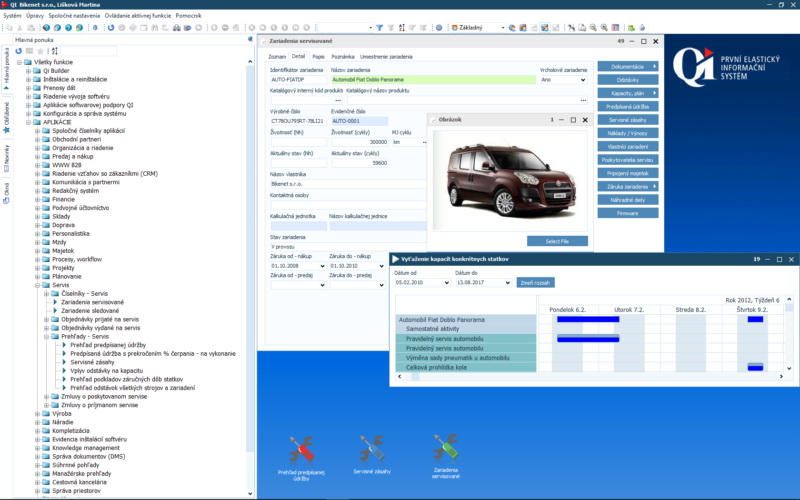This screenshot has width=800, height=500.
Task: Collapse the Servis tree node
Action: [37, 285]
